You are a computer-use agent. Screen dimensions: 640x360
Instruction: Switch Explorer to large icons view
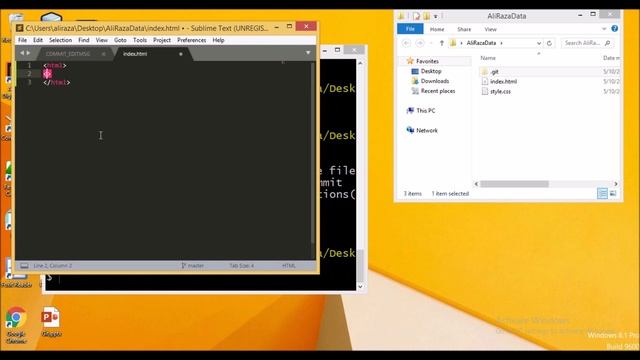click(613, 193)
